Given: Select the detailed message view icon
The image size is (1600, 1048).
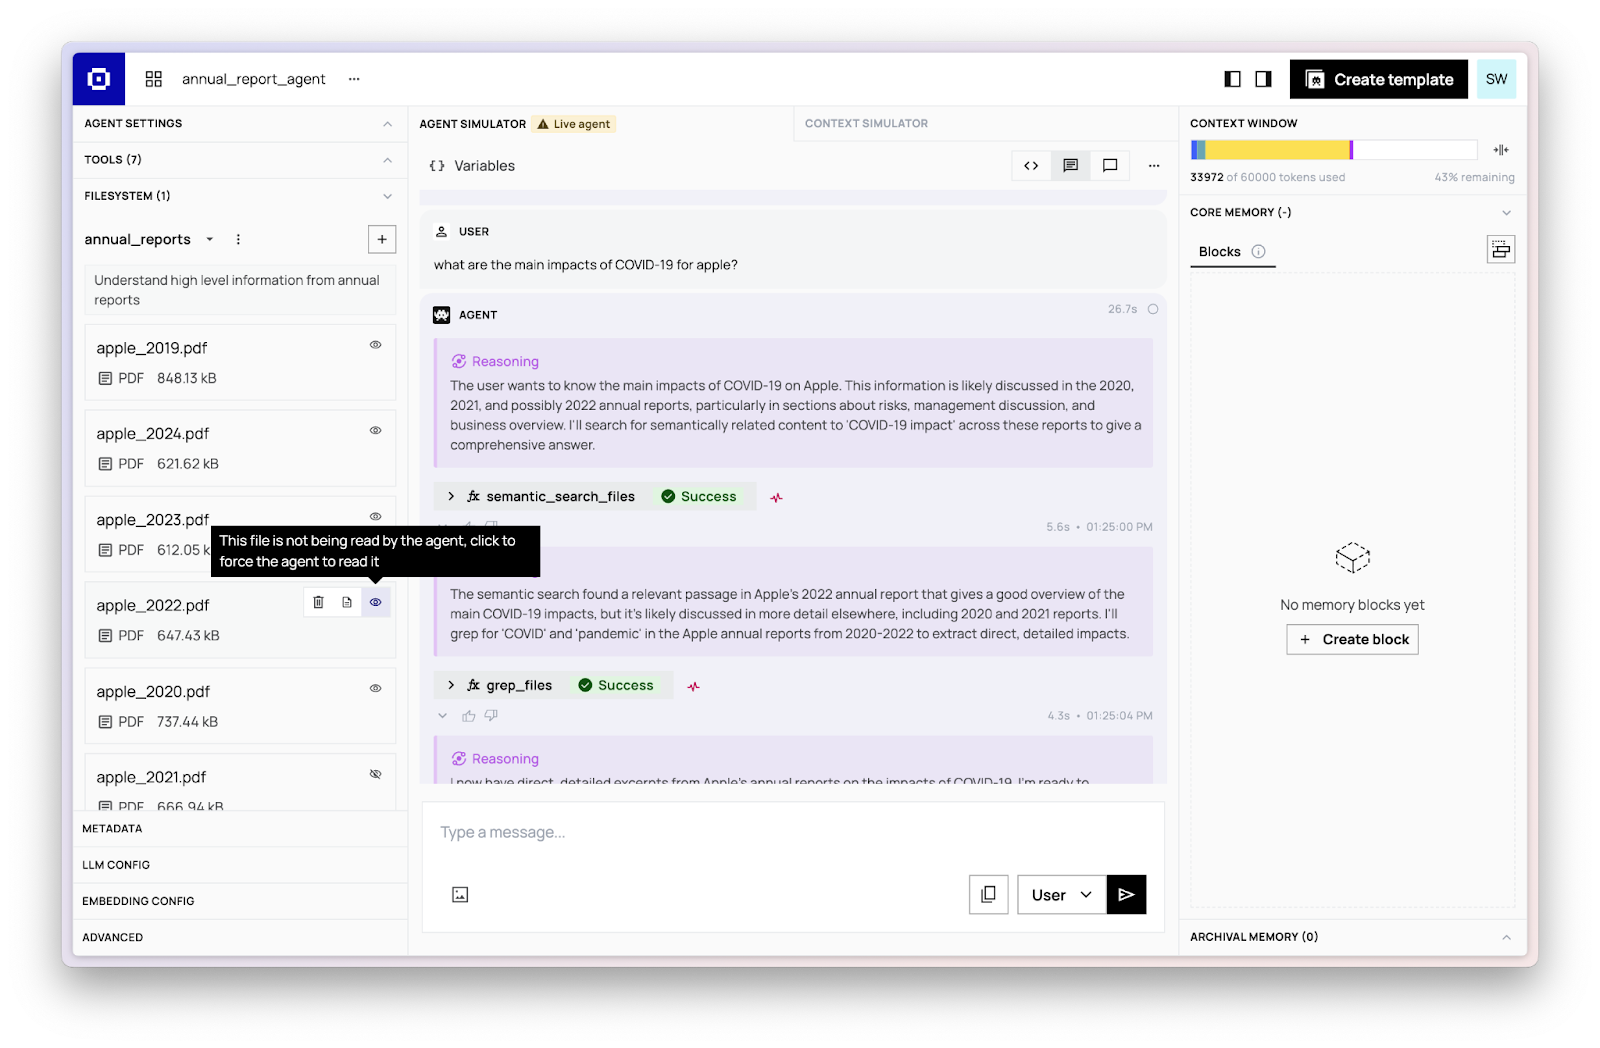Looking at the screenshot, I should (1070, 166).
